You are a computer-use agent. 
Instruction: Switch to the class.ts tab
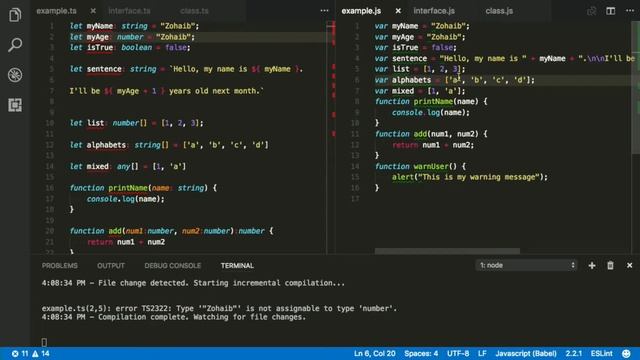point(194,11)
